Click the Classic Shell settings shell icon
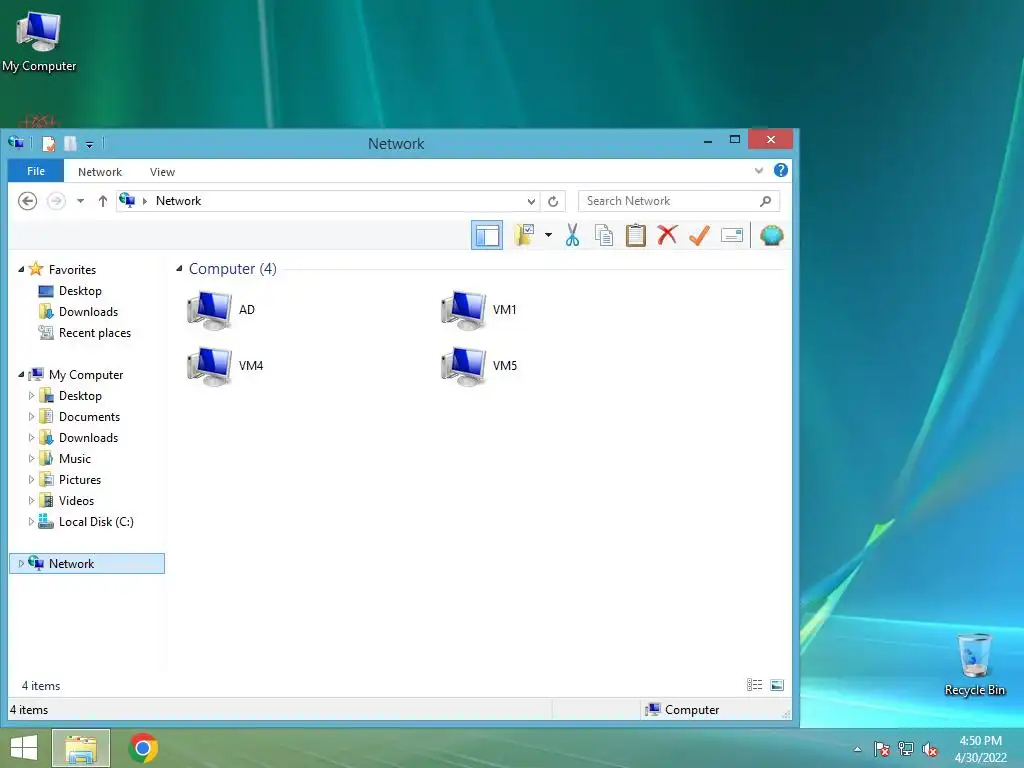The width and height of the screenshot is (1024, 768). coord(771,235)
